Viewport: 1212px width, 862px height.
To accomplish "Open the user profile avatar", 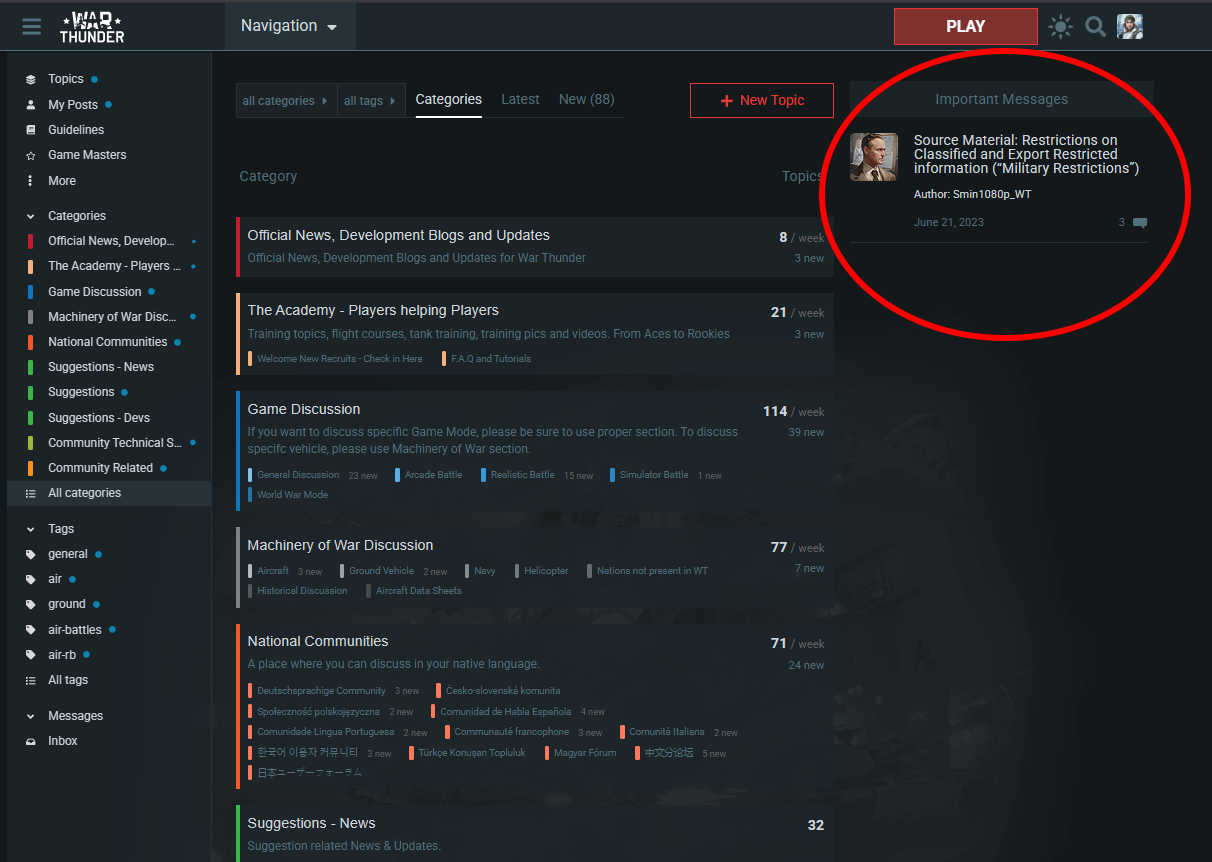I will (1130, 27).
